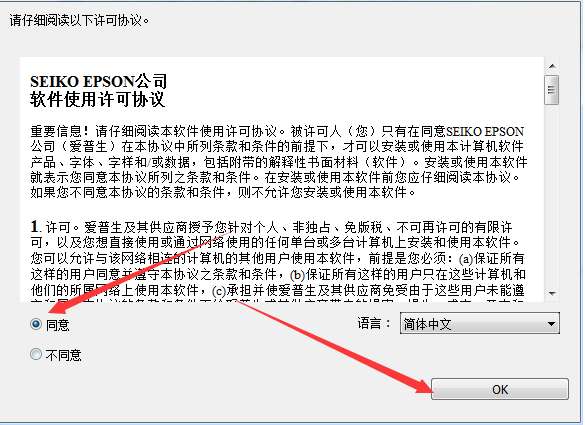Click the empty scrollbar track below the thumb
The image size is (585, 425).
click(x=551, y=196)
